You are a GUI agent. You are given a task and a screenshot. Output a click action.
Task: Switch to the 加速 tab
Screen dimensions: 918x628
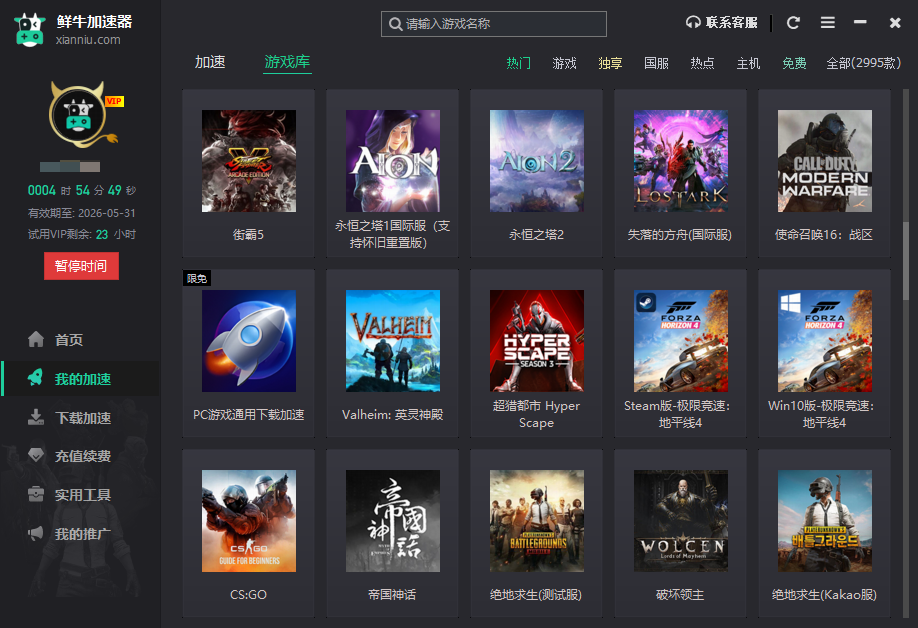210,62
